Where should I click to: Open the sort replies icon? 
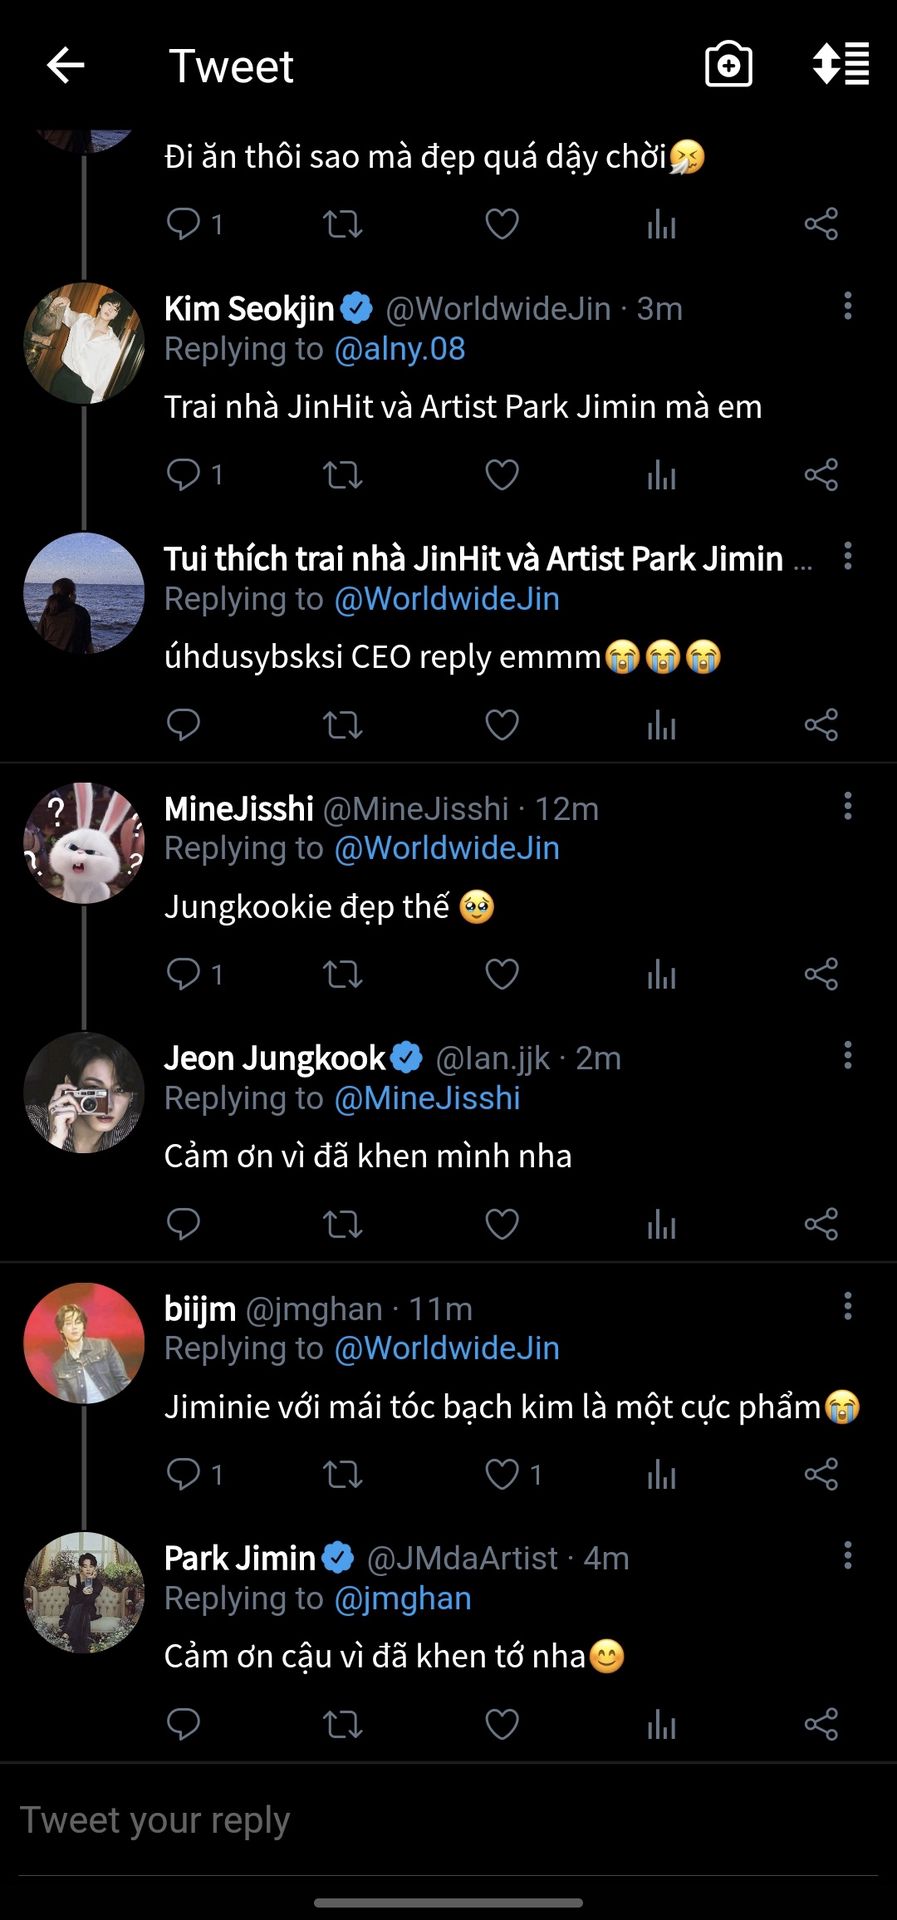[x=840, y=65]
